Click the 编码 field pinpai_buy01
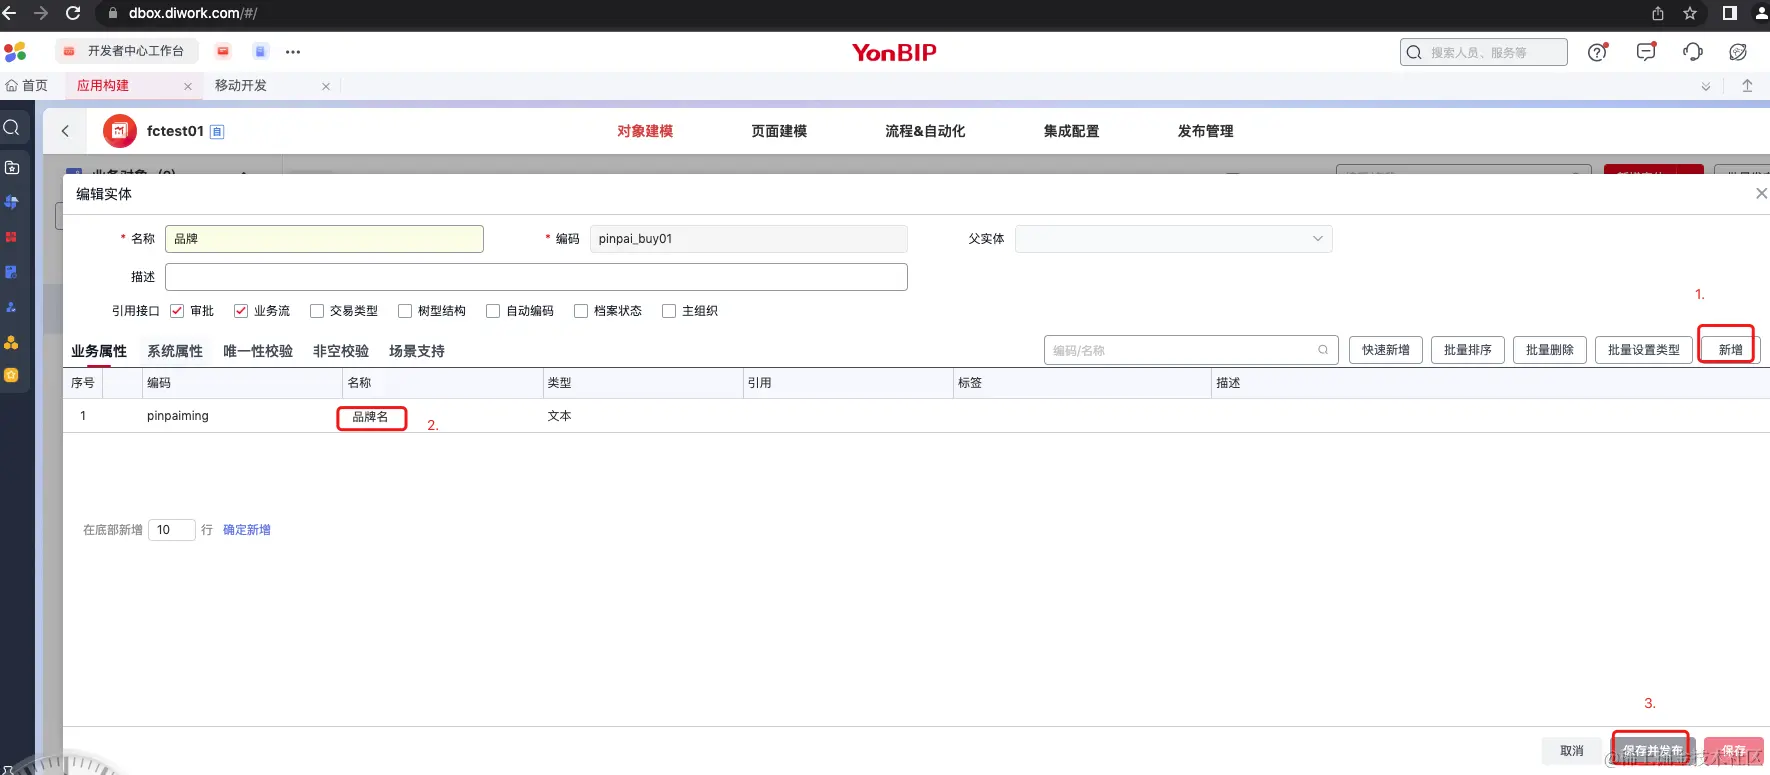This screenshot has width=1770, height=775. pos(749,239)
